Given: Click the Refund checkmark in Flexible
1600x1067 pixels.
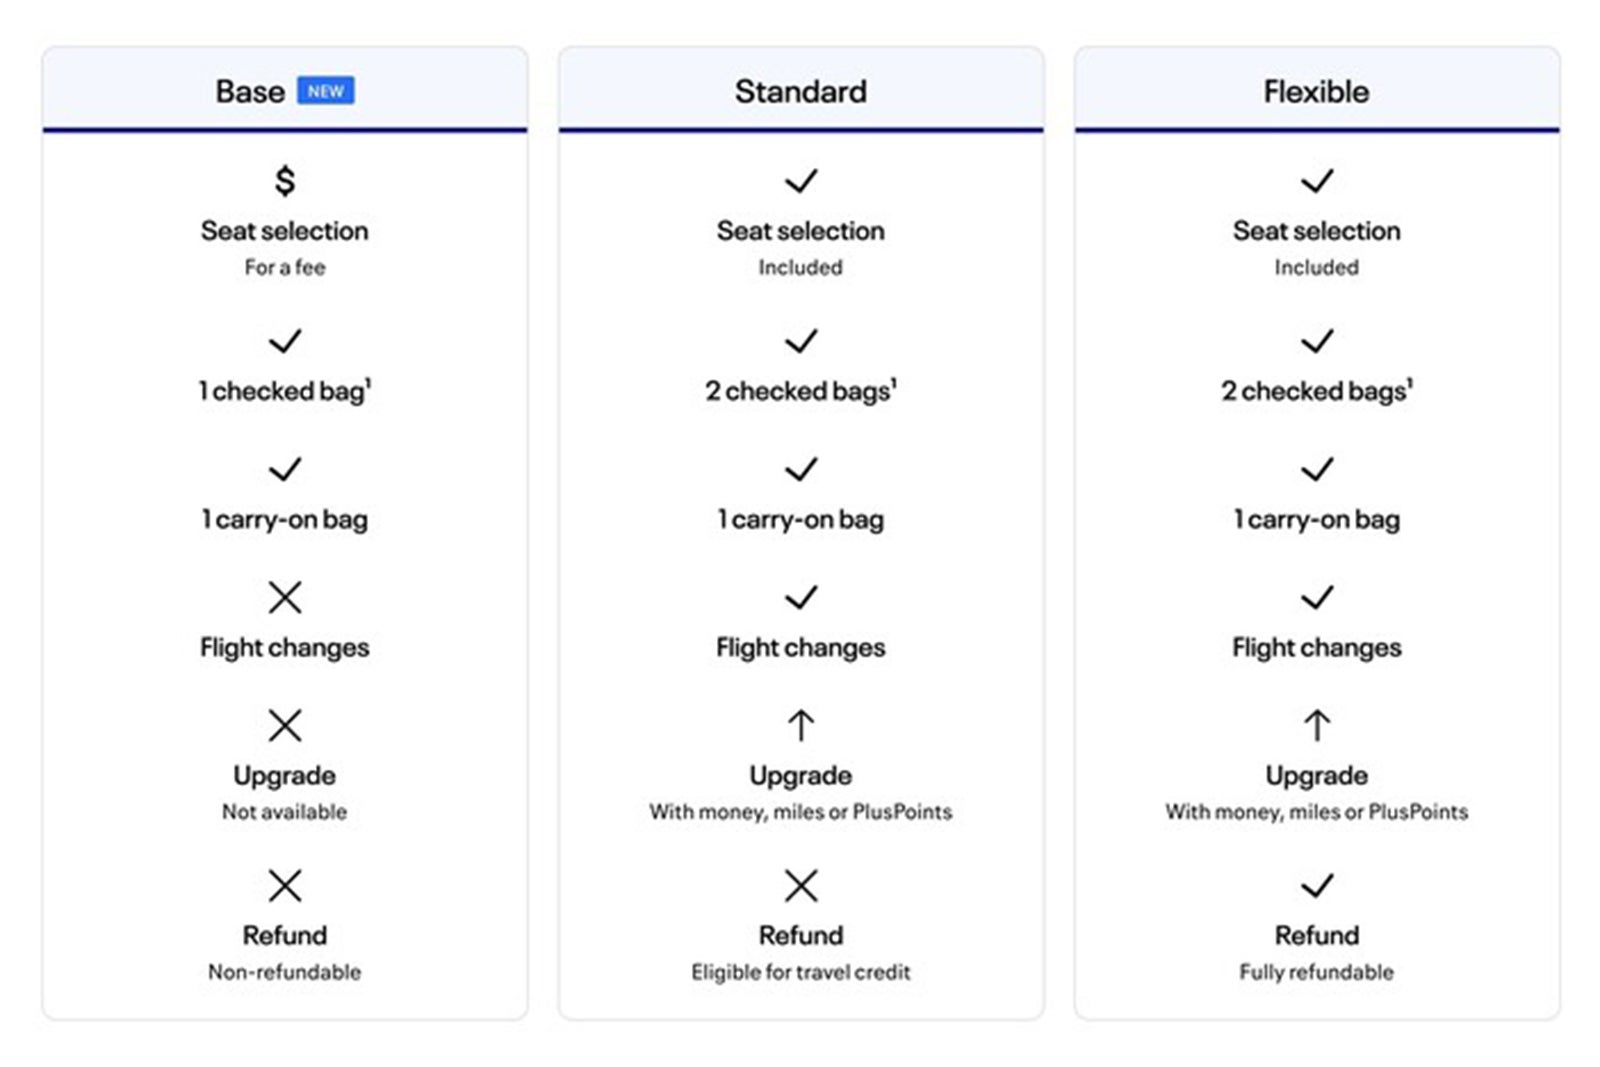Looking at the screenshot, I should coord(1317,886).
